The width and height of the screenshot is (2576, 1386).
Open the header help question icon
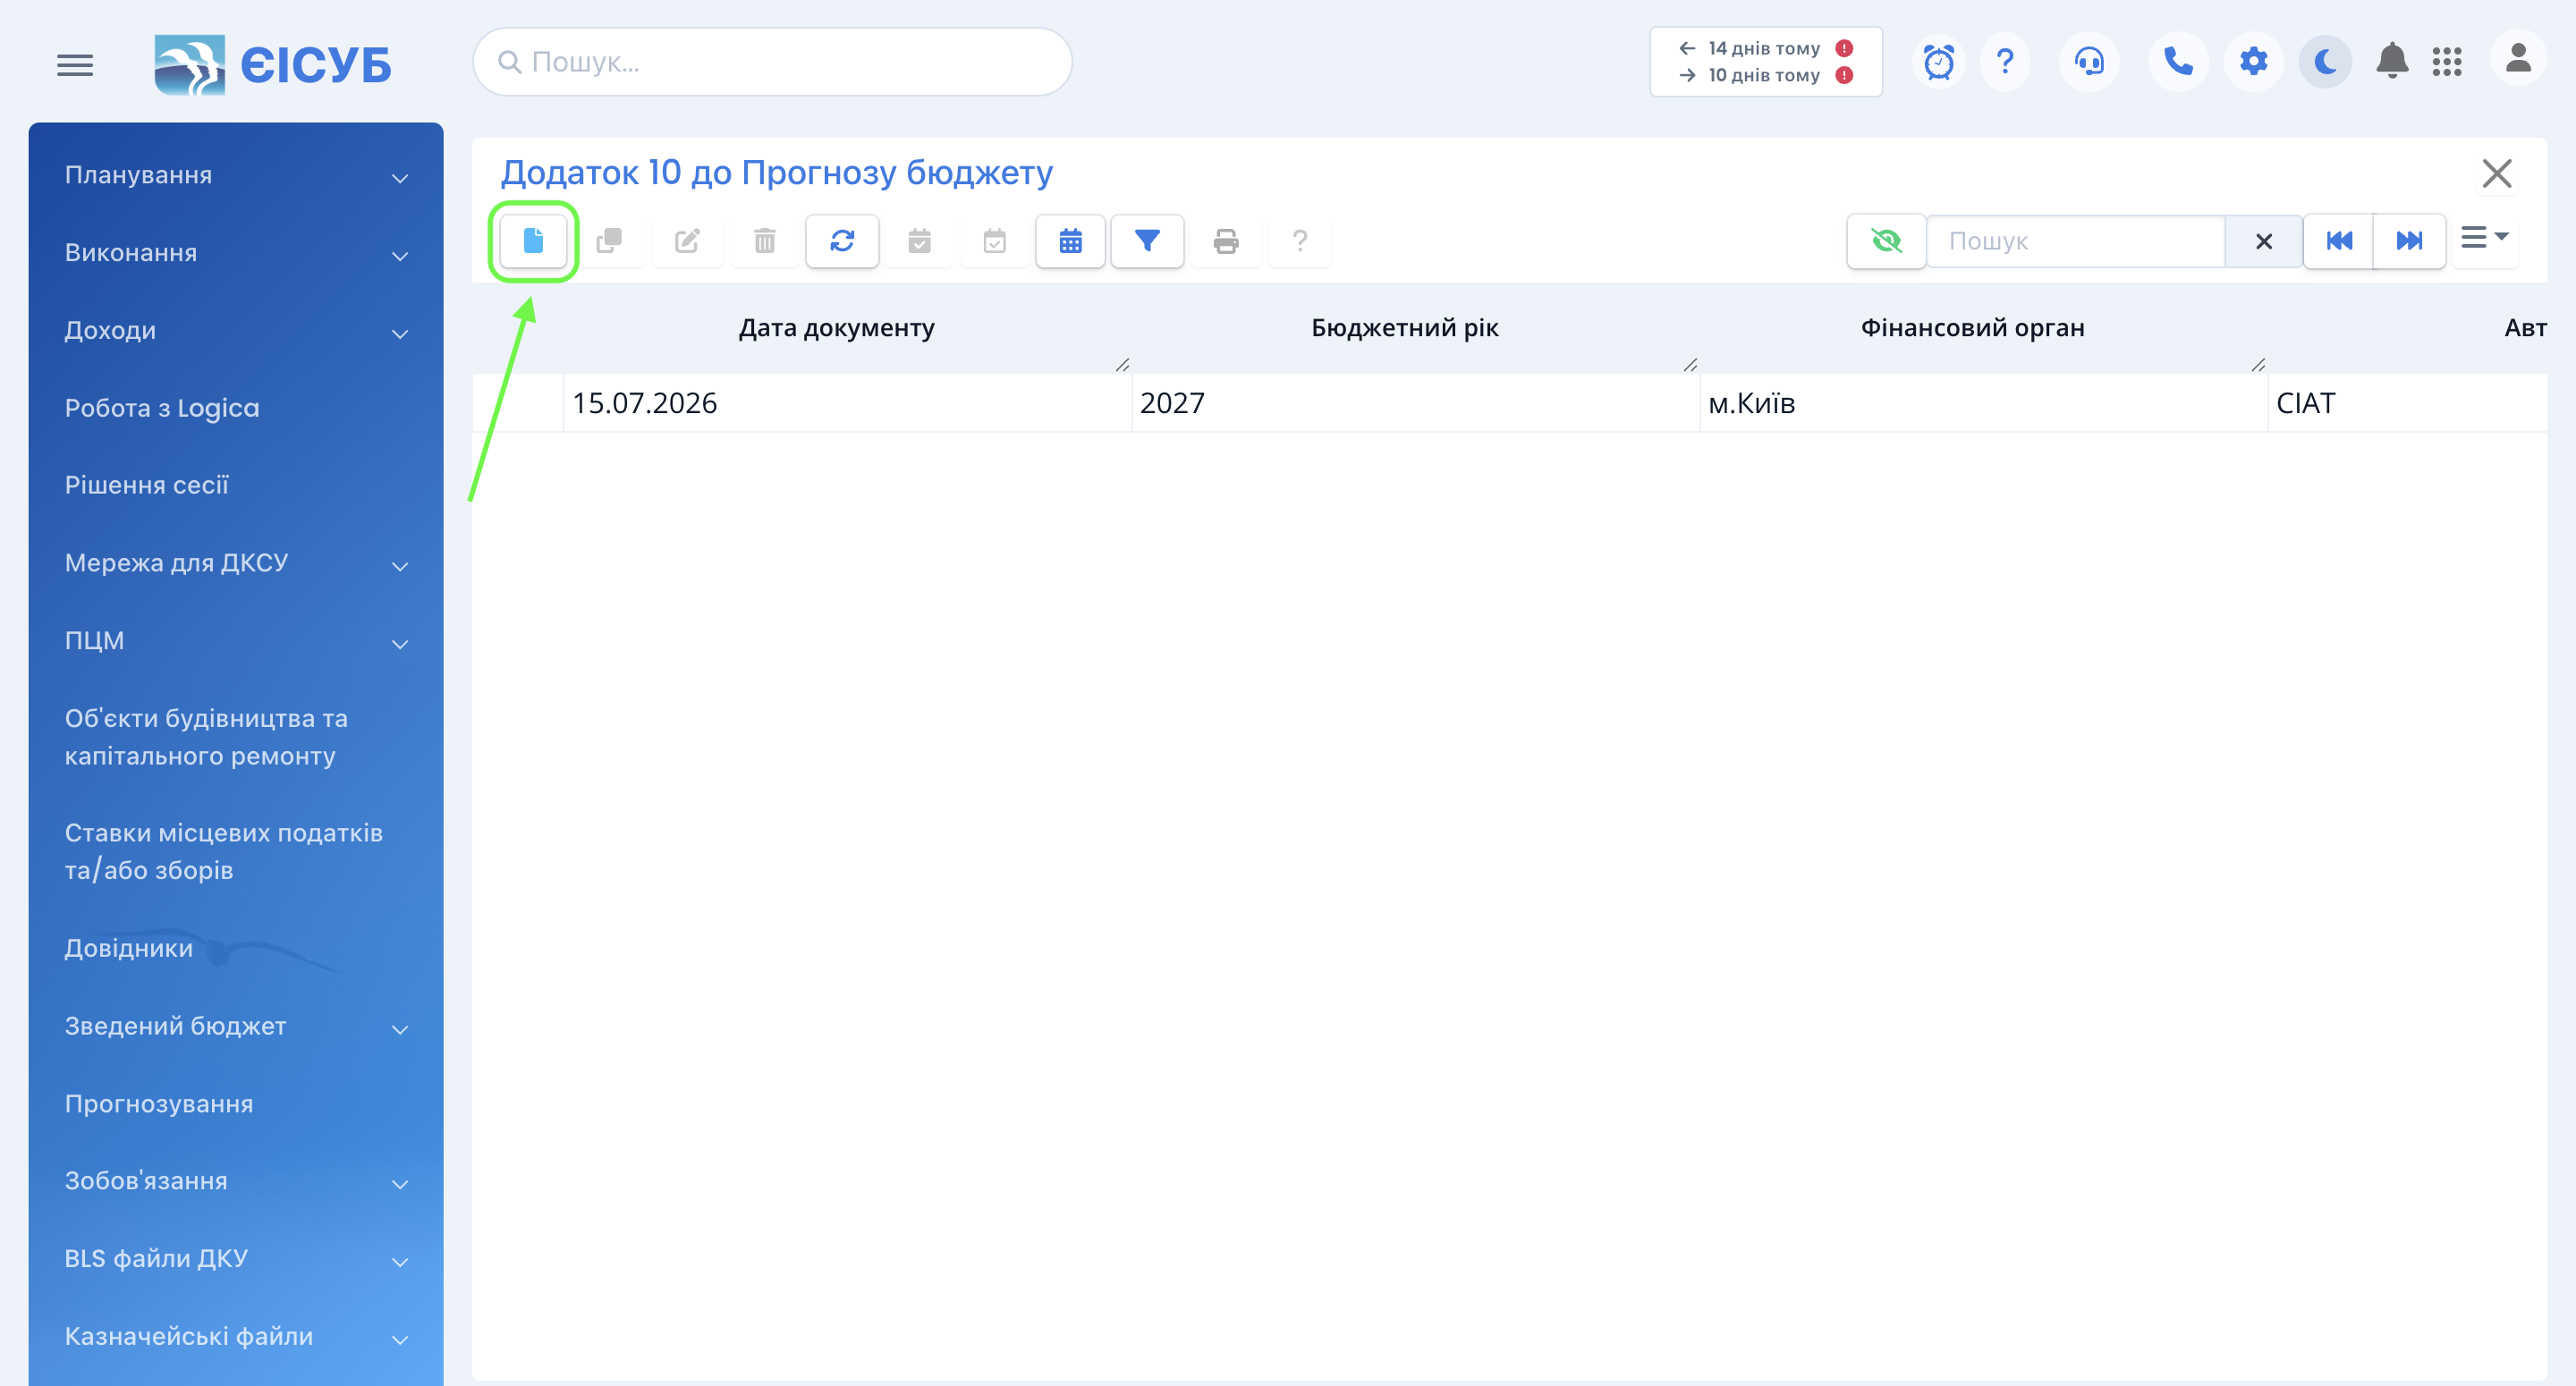[x=2005, y=62]
